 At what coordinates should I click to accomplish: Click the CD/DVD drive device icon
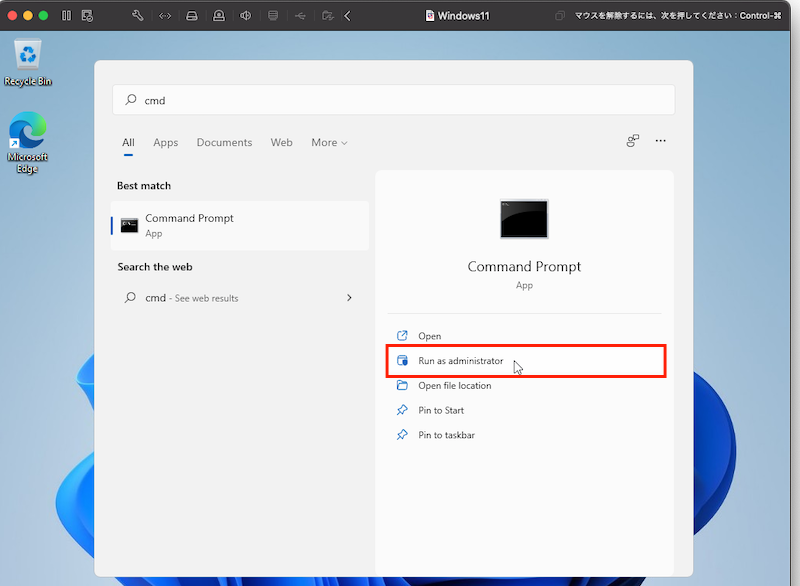219,16
